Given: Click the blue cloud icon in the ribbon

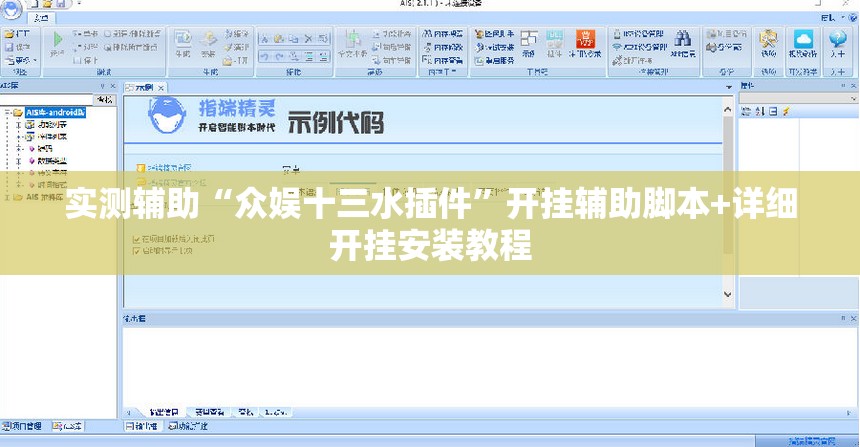Looking at the screenshot, I should 804,39.
